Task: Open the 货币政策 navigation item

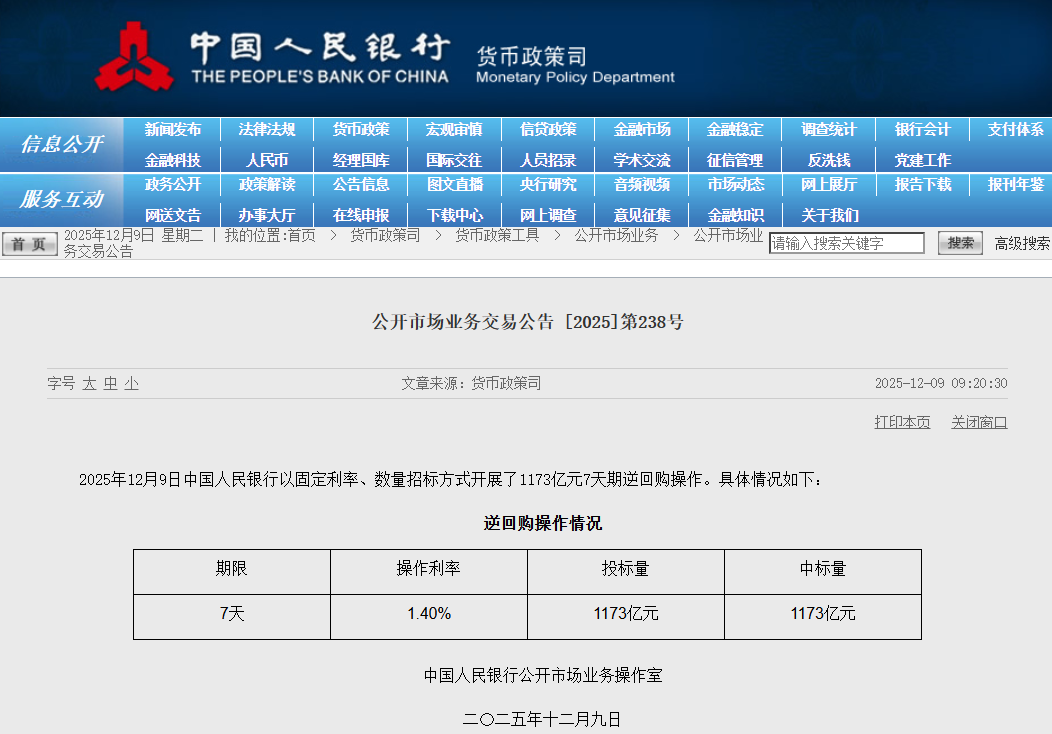Action: click(361, 130)
